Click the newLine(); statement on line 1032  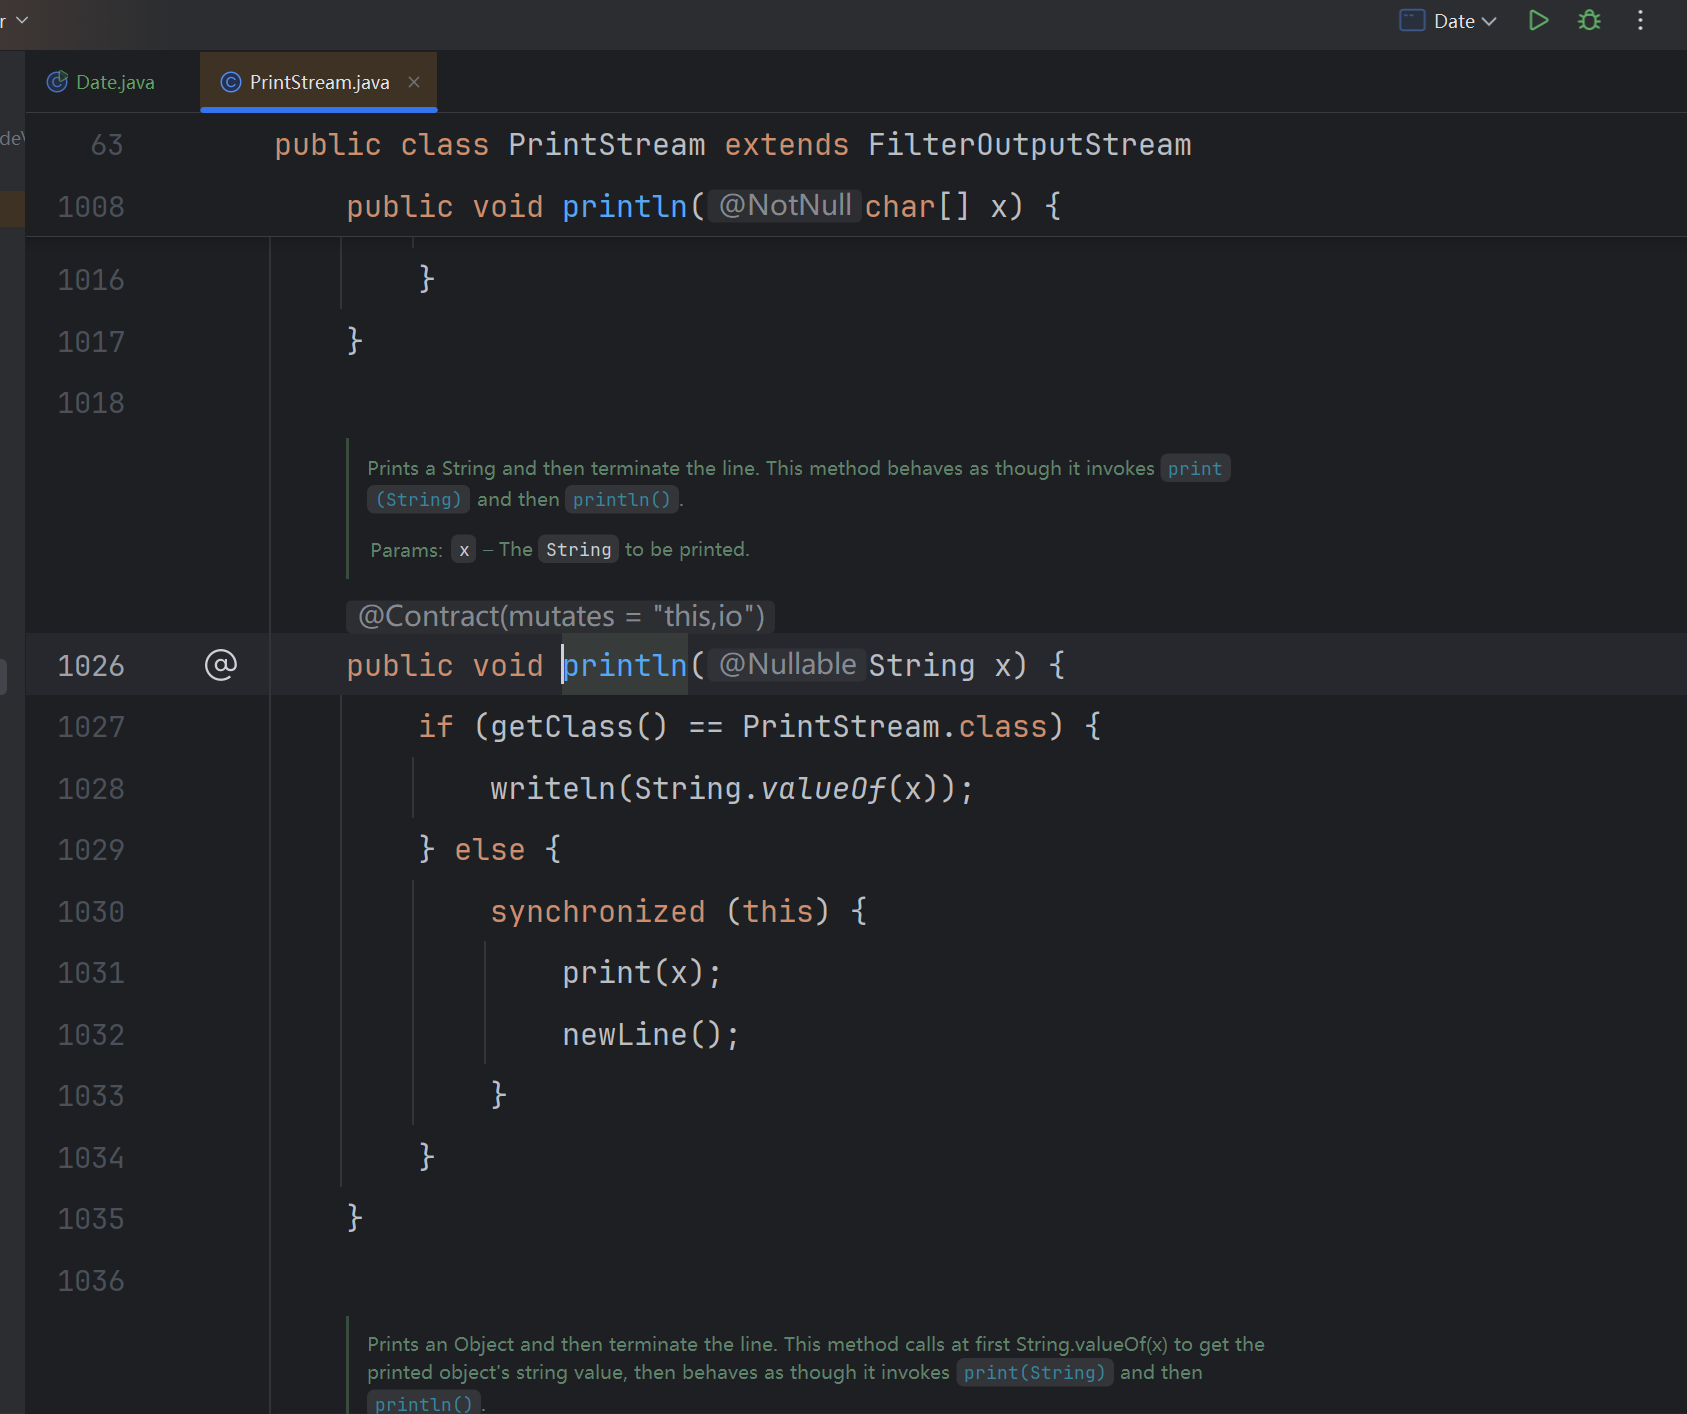pos(651,1035)
